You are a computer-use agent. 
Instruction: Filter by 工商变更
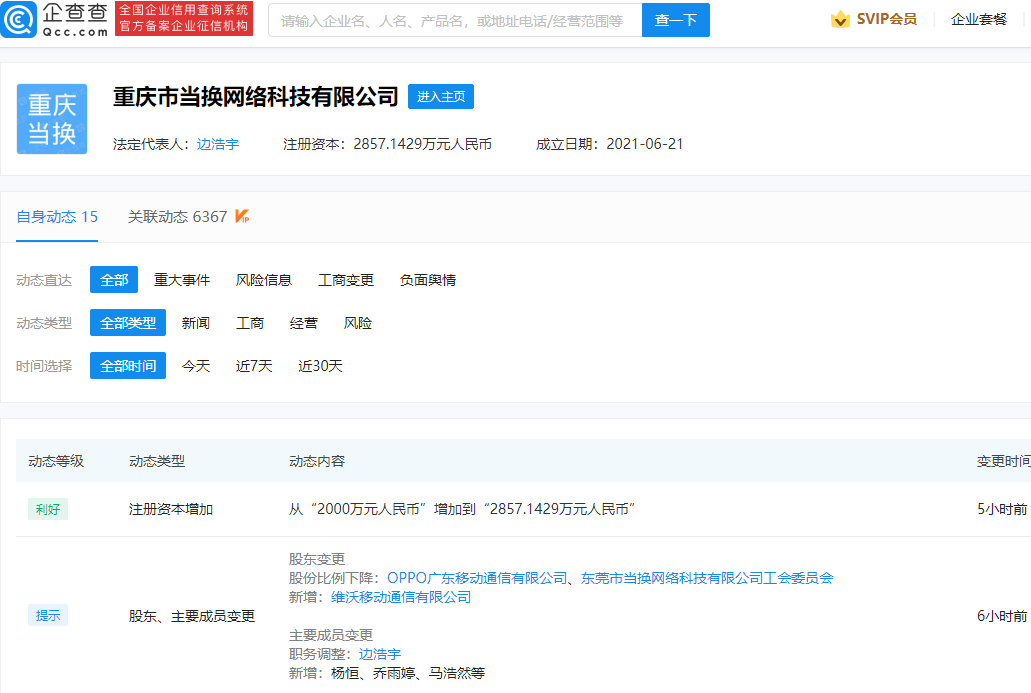click(x=346, y=280)
